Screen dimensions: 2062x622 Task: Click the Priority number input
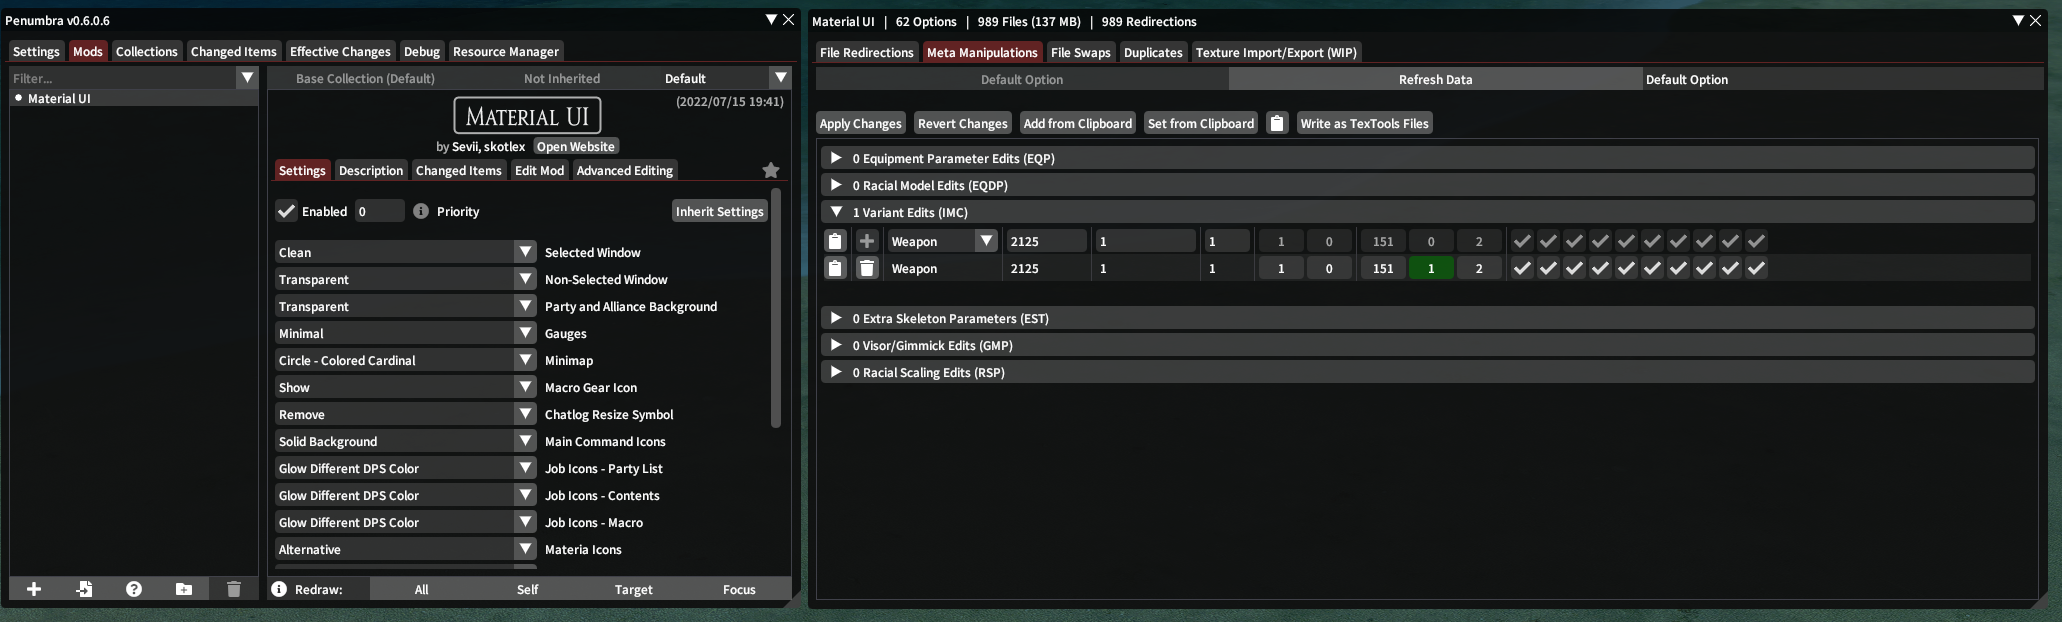click(380, 211)
